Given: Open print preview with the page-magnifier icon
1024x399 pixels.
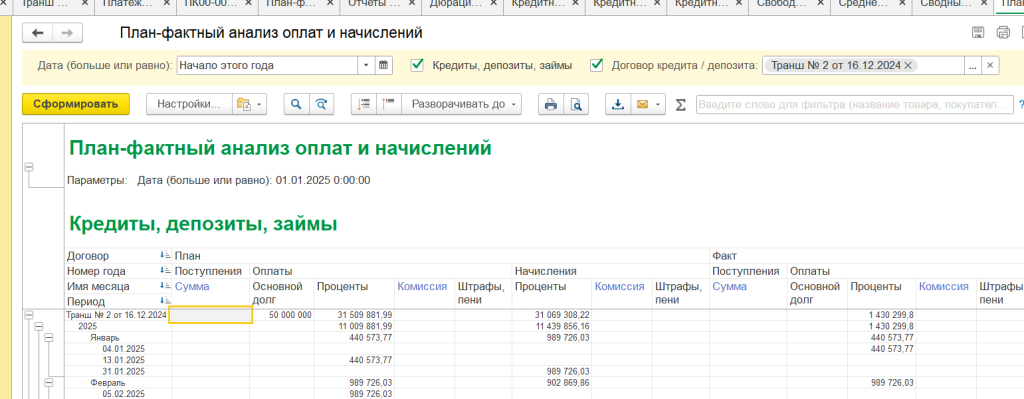Looking at the screenshot, I should tap(575, 104).
